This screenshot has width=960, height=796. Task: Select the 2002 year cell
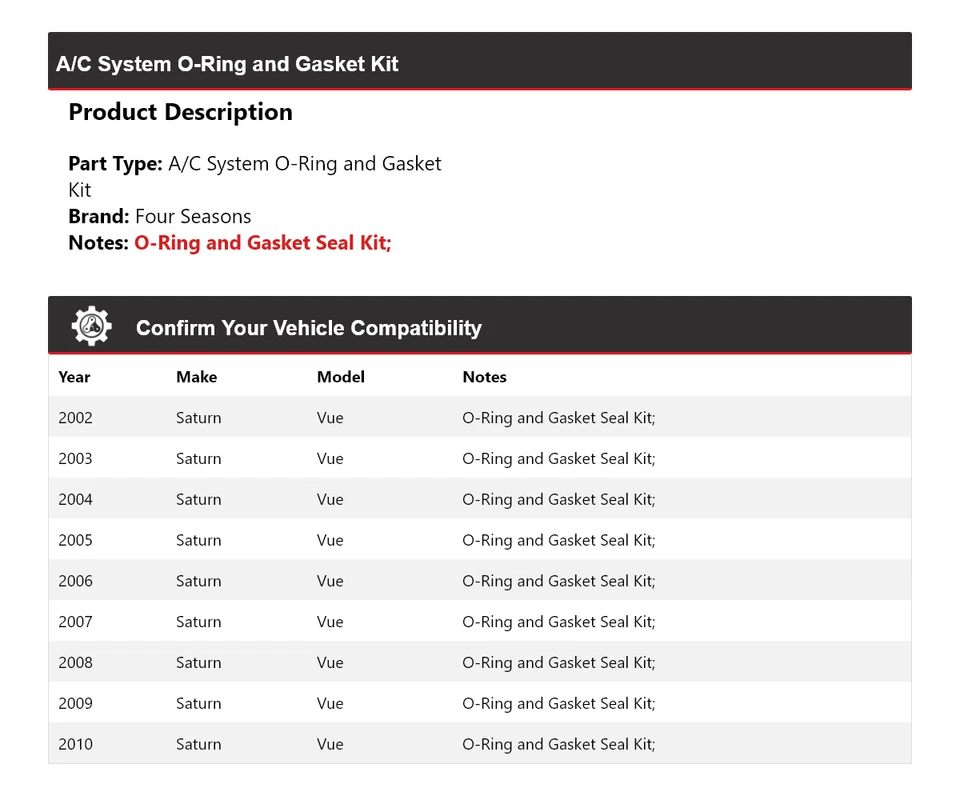pos(75,418)
